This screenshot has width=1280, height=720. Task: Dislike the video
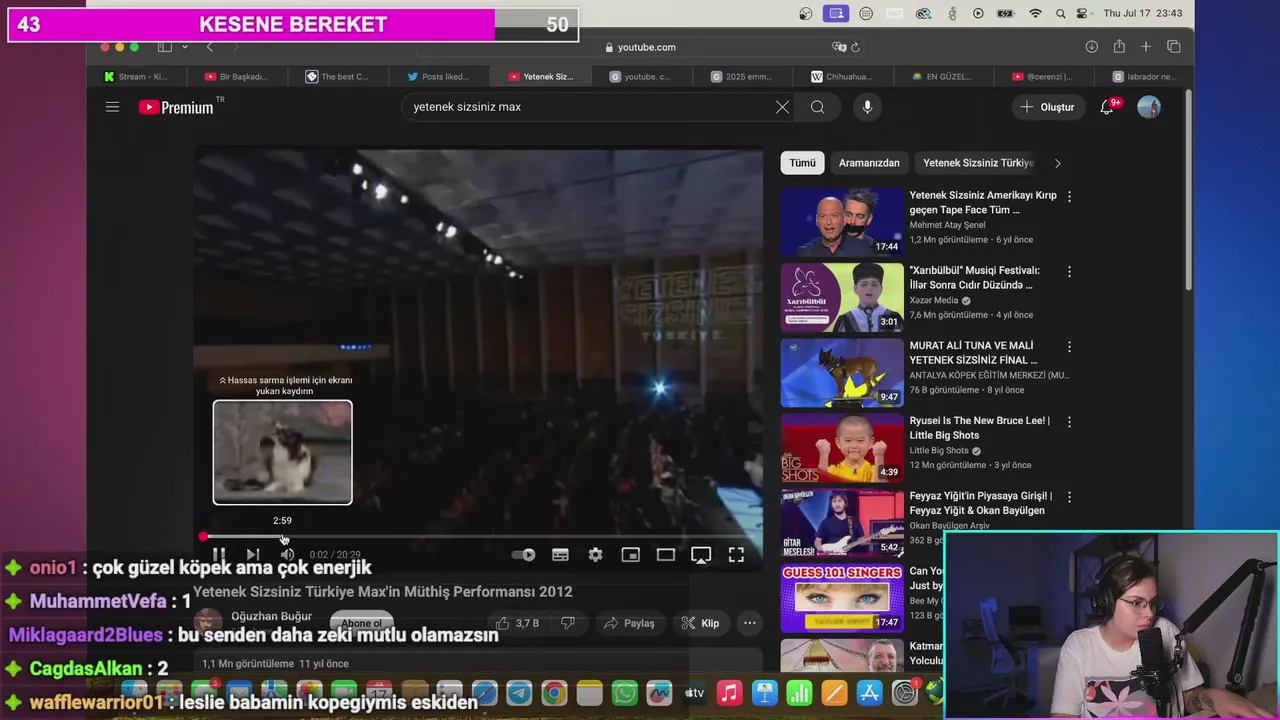click(x=568, y=623)
